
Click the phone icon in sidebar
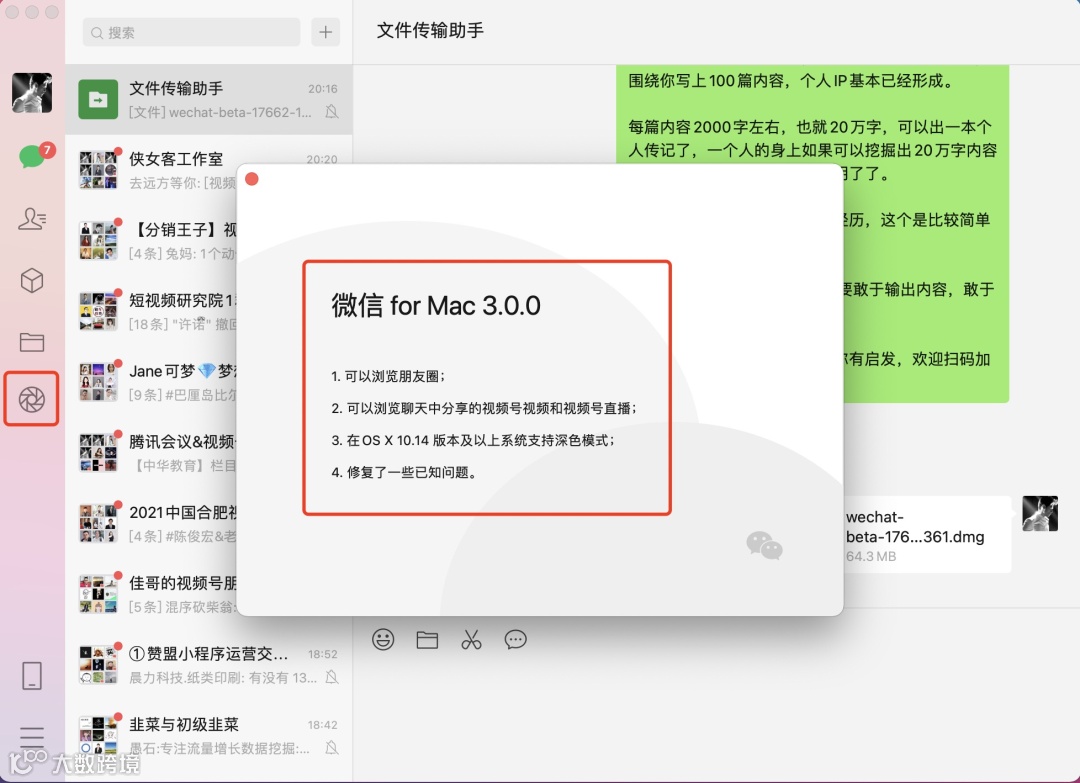click(x=32, y=676)
